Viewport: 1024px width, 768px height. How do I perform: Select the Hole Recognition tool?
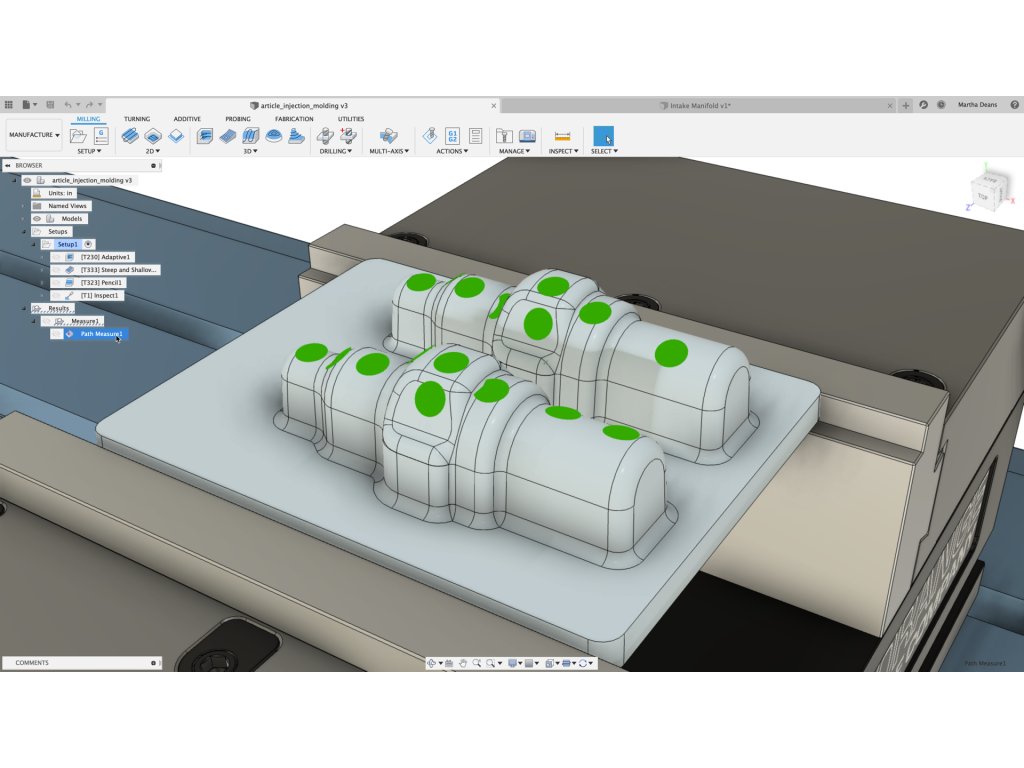348,136
